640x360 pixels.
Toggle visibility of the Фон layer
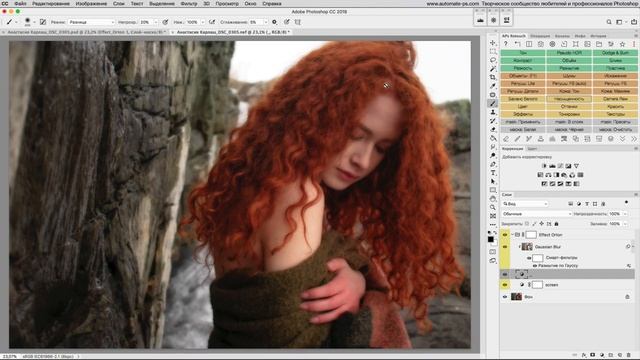pyautogui.click(x=505, y=297)
